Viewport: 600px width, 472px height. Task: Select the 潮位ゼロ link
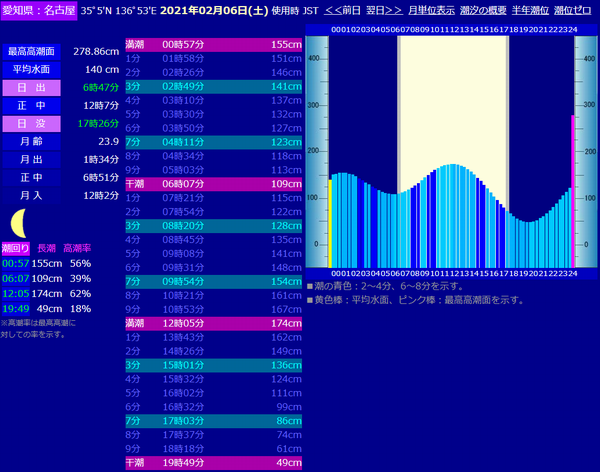tap(575, 10)
